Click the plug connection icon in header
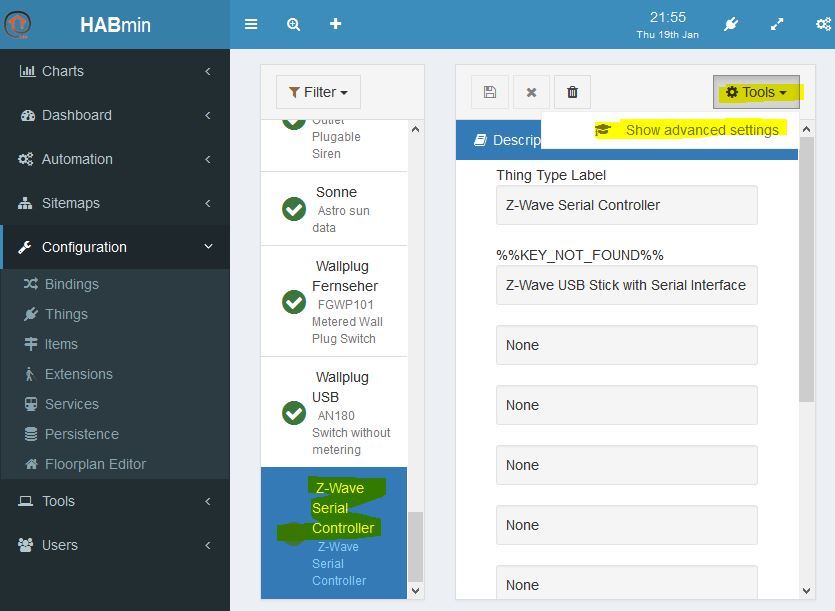Screen dimensions: 835x611 (x=731, y=25)
